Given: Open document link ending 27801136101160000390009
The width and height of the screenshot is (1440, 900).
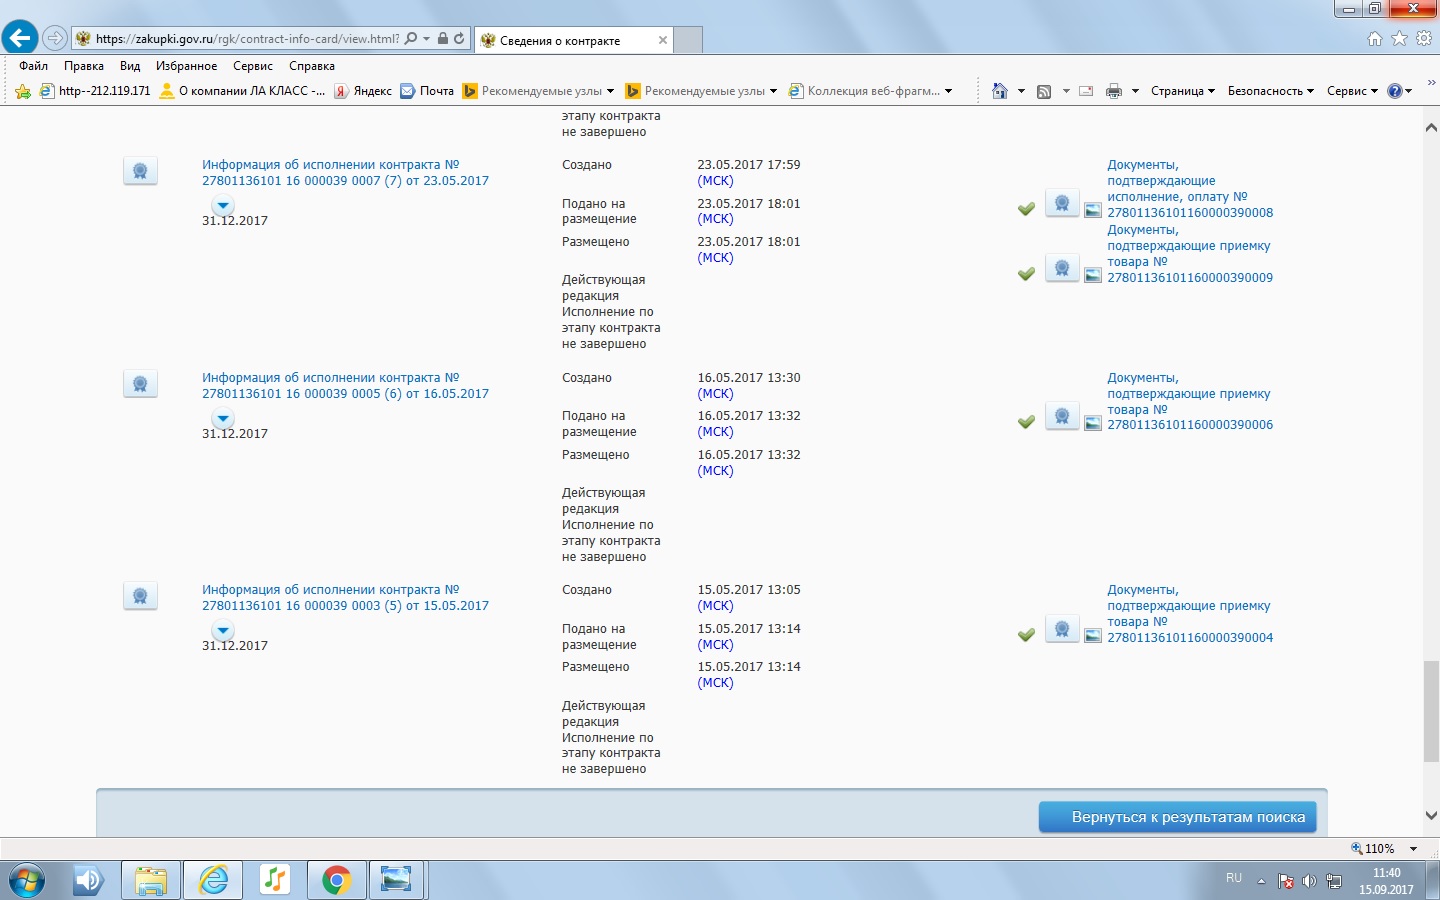Looking at the screenshot, I should (x=1190, y=254).
